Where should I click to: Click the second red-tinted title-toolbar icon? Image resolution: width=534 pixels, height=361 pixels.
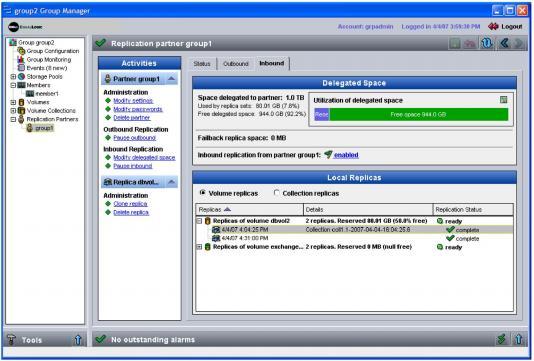[x=470, y=43]
